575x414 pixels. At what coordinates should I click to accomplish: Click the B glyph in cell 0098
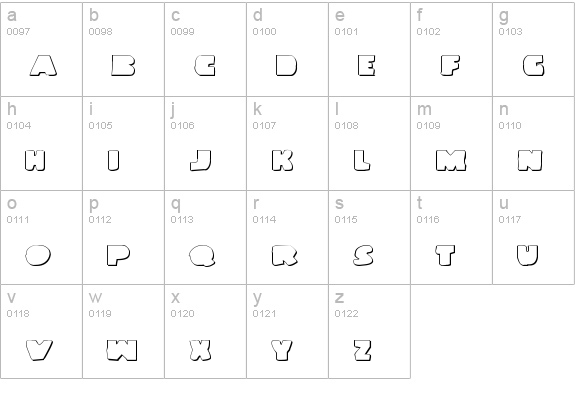pos(123,66)
